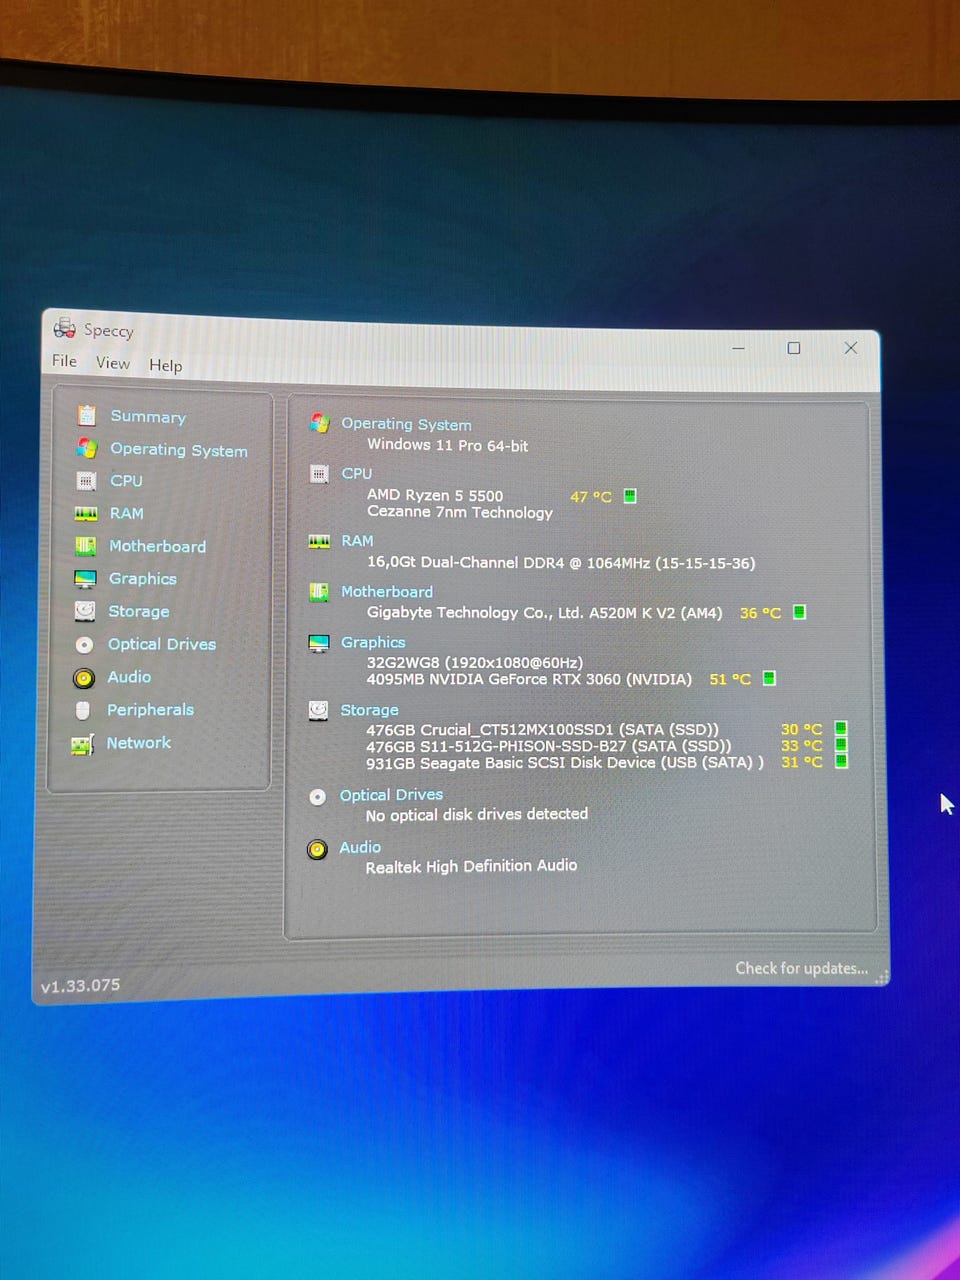Open CPU heading link in summary
This screenshot has height=1280, width=960.
[356, 473]
